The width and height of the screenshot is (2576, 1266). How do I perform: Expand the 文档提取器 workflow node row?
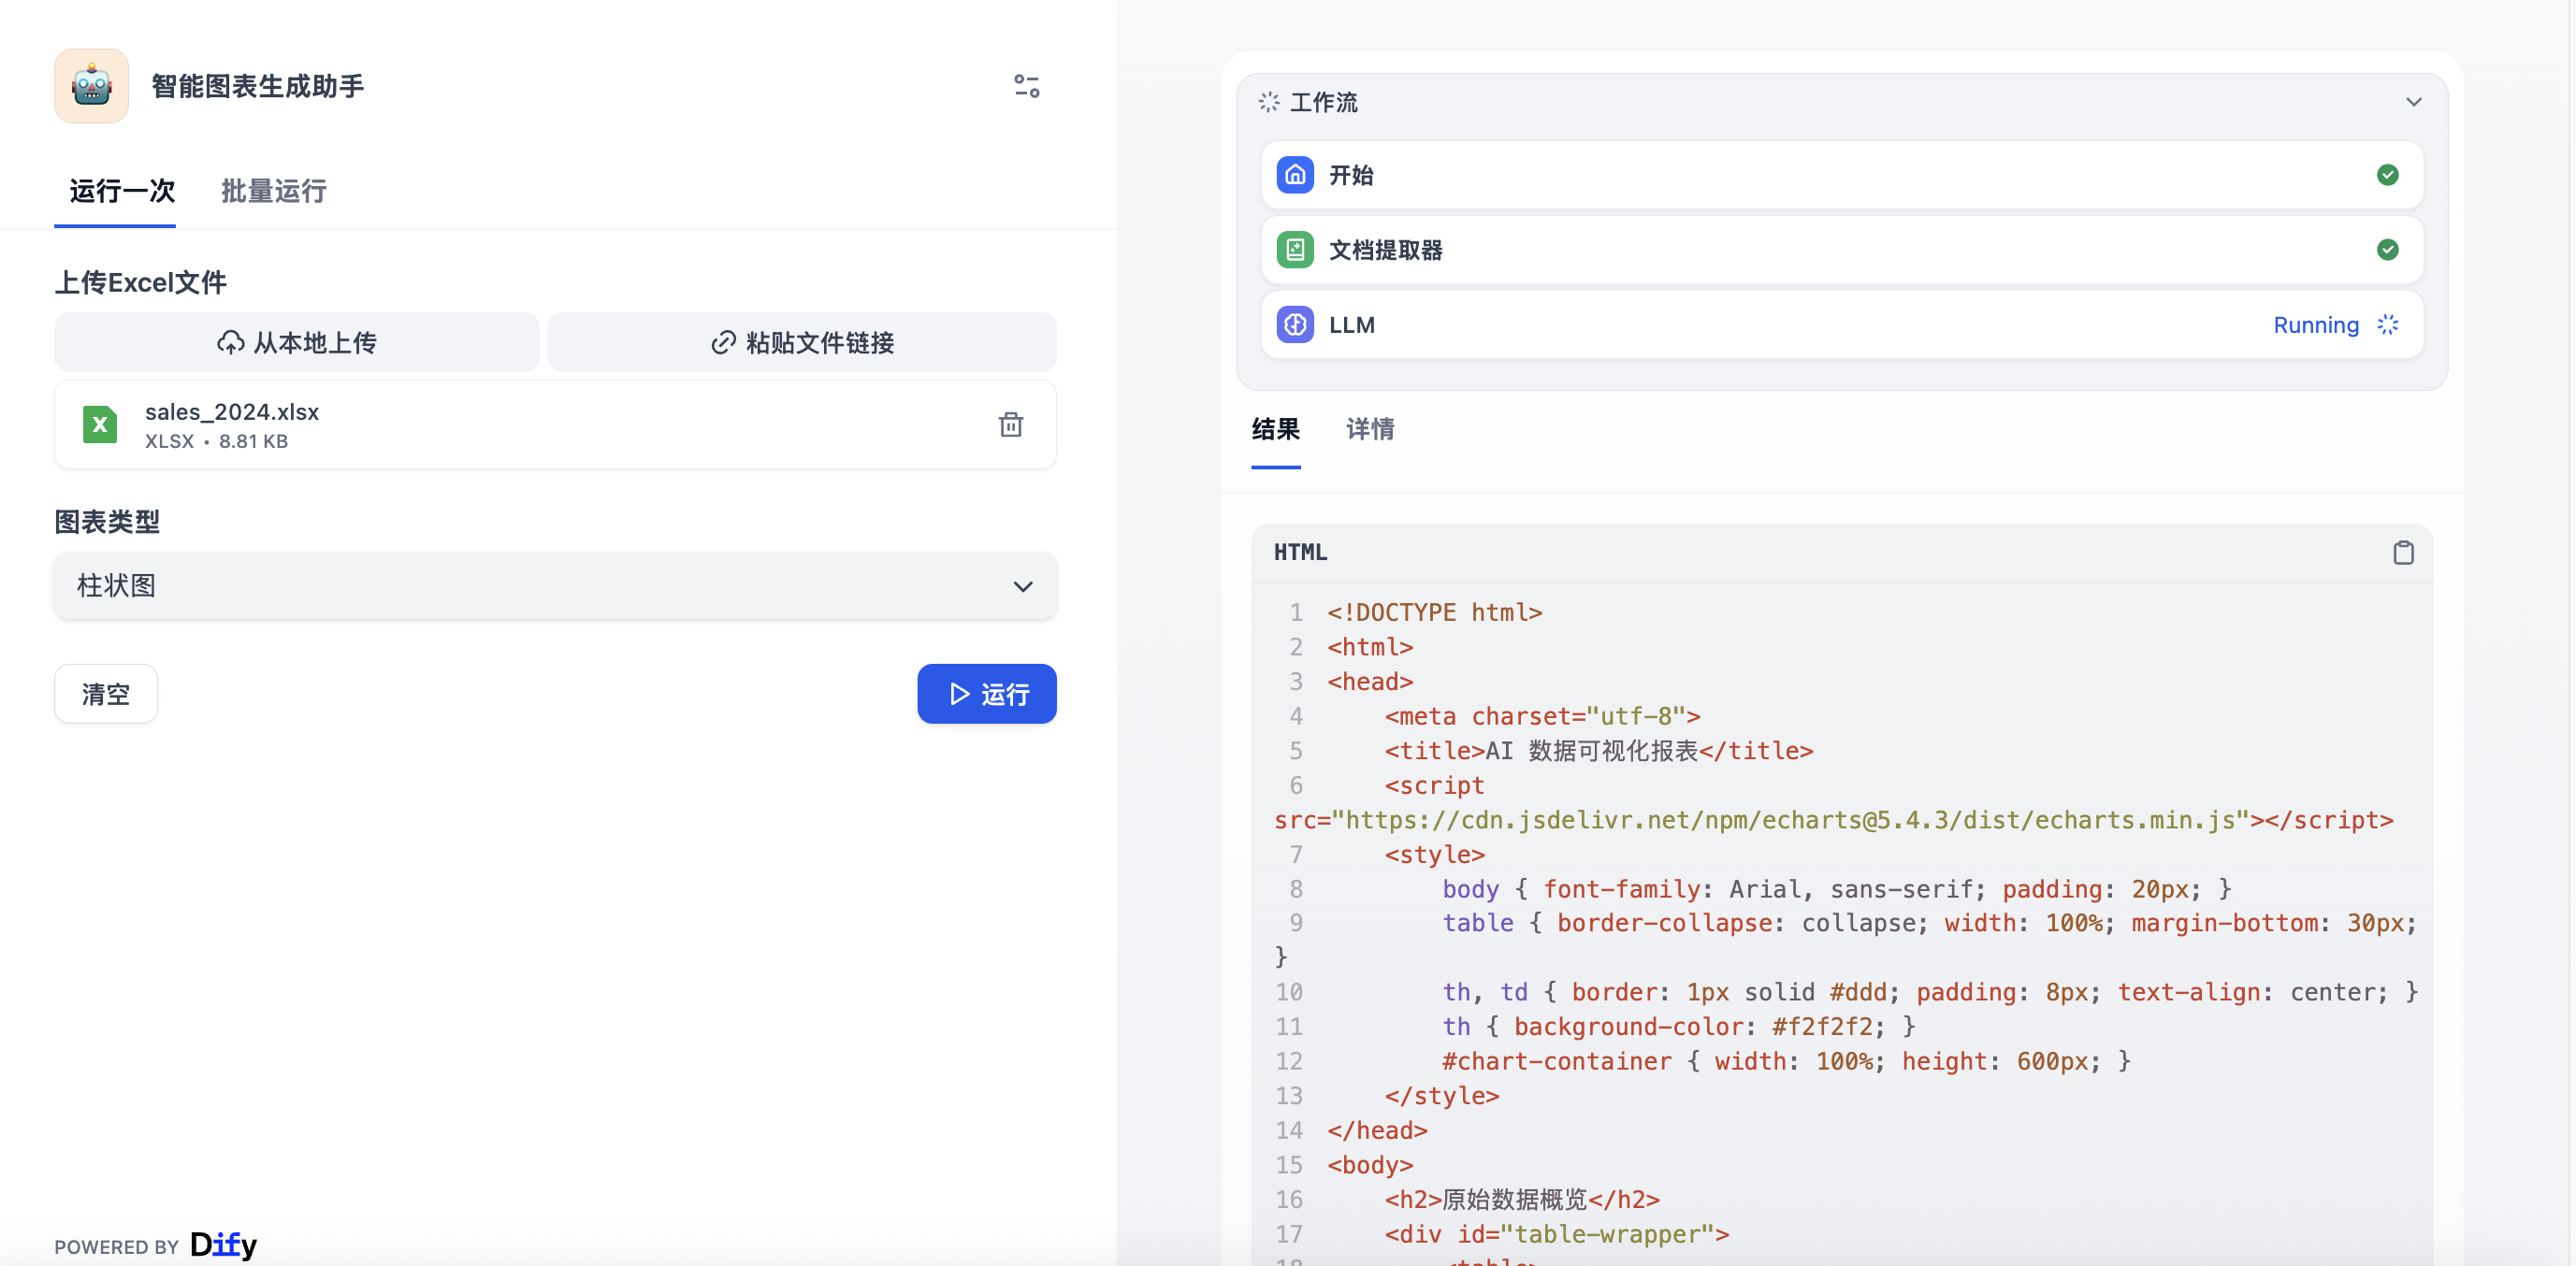1840,250
